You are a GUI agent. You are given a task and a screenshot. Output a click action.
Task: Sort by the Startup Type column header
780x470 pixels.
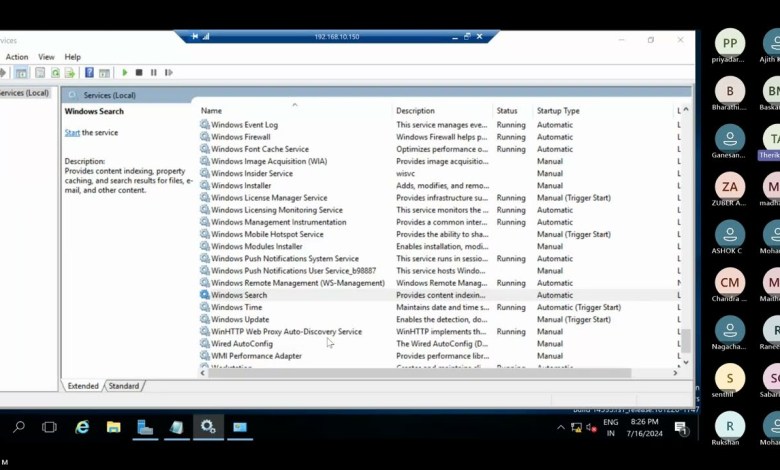tap(558, 110)
